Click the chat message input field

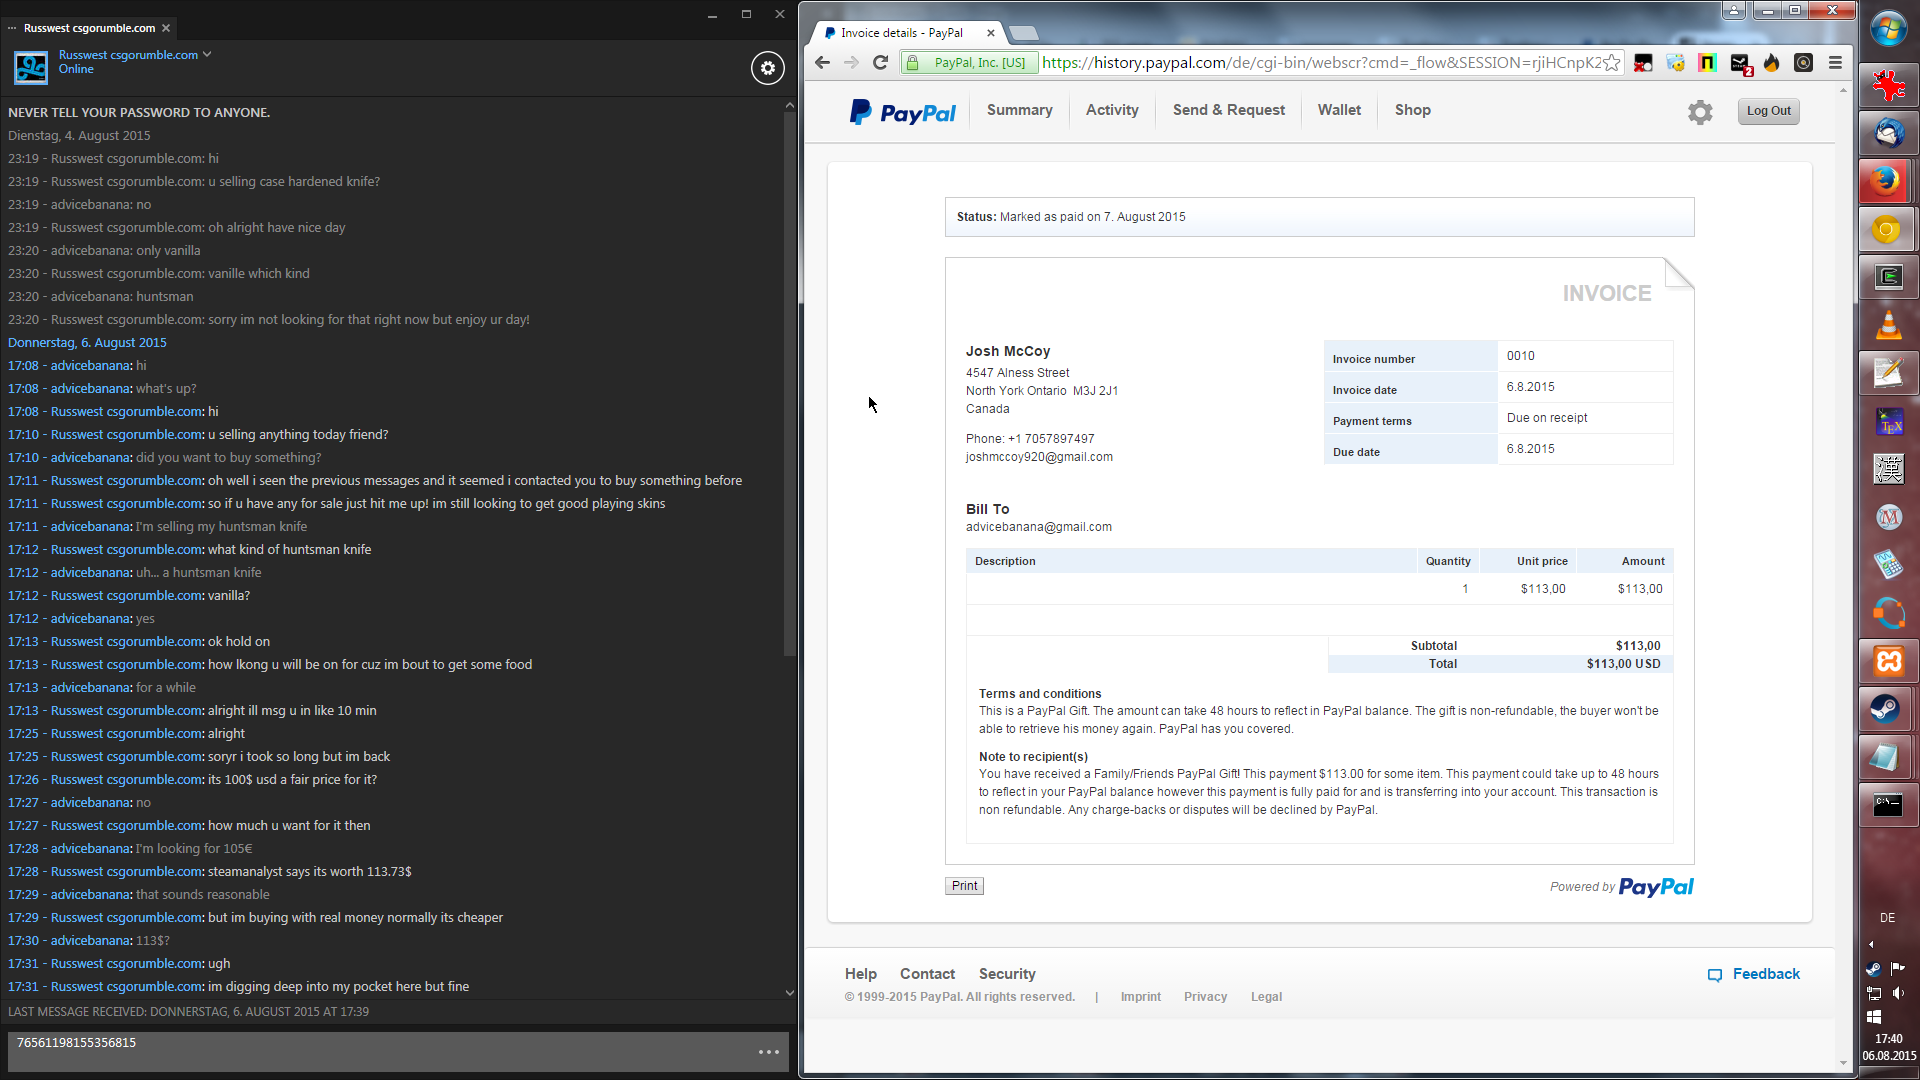point(380,1052)
